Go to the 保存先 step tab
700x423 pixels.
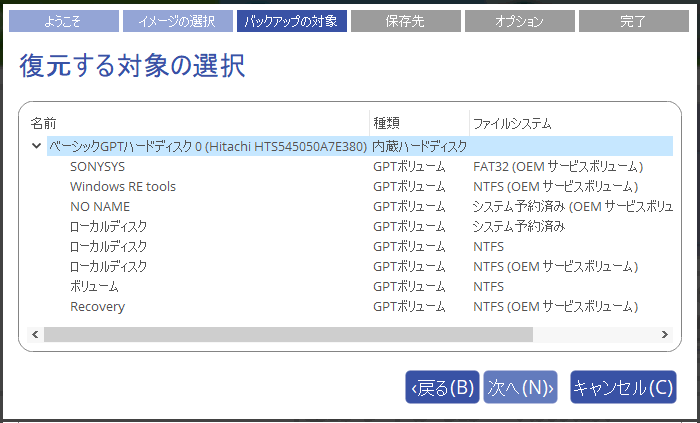405,21
